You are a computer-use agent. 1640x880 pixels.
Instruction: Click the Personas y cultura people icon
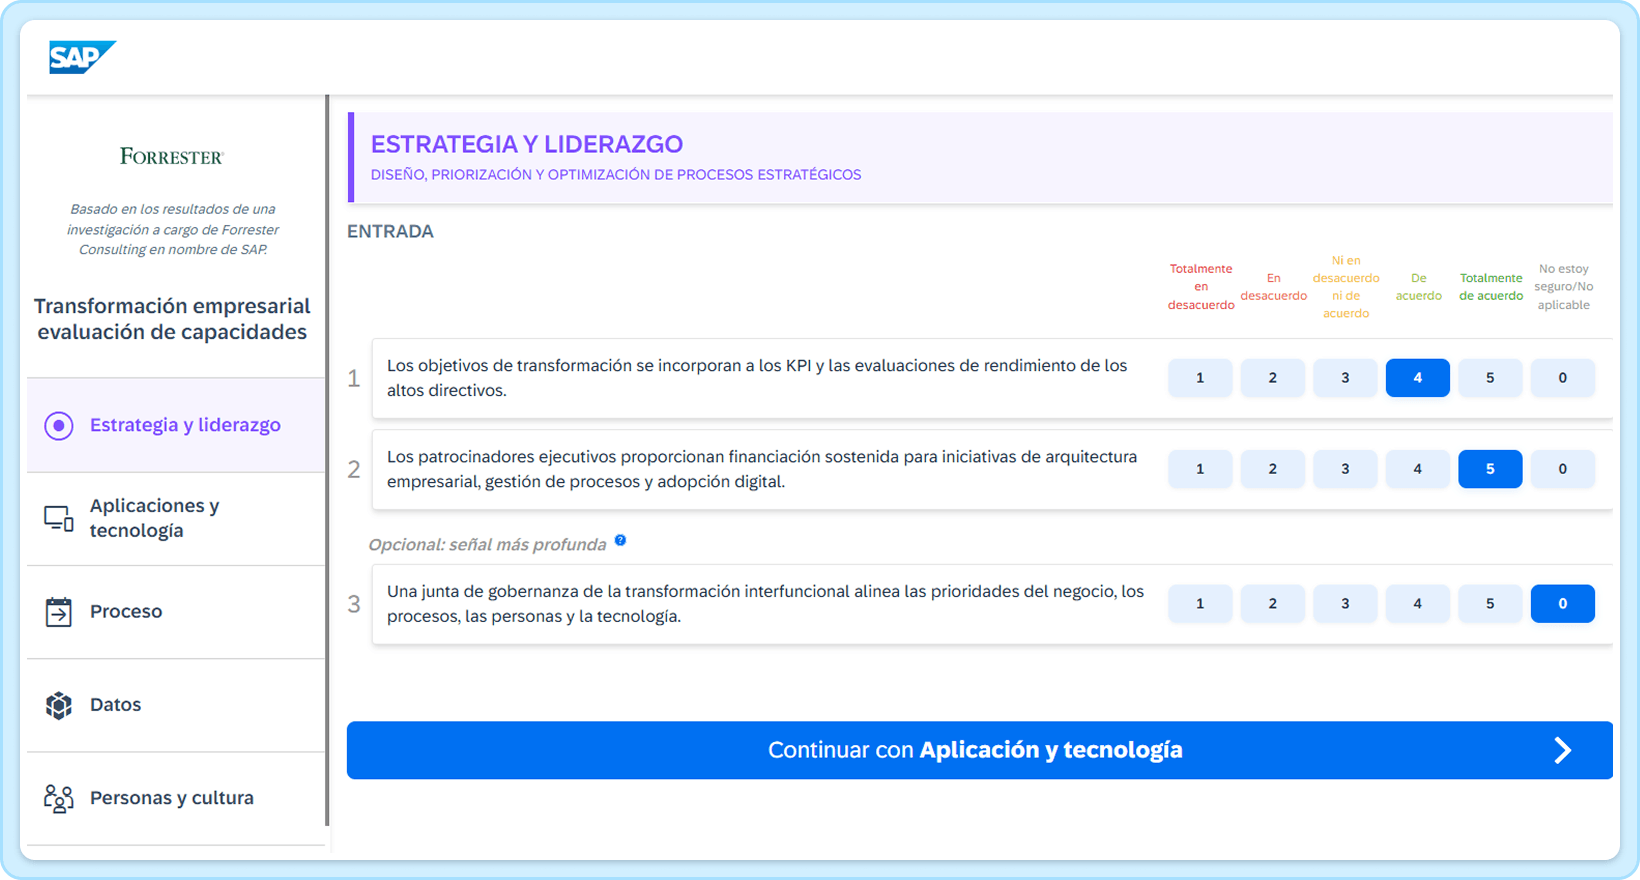tap(59, 798)
